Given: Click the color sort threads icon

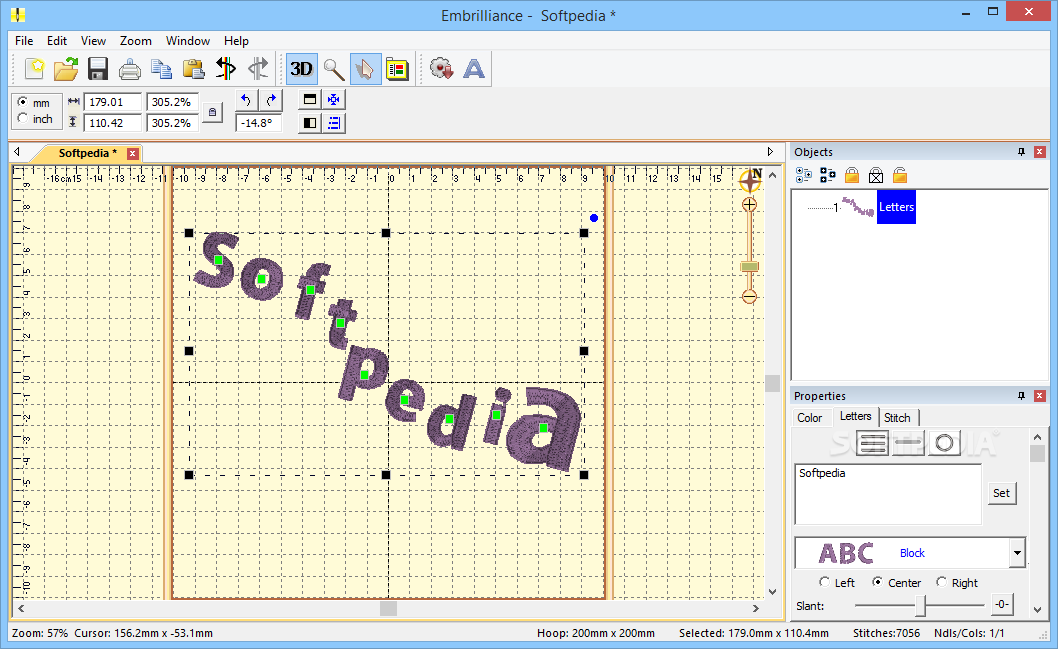Looking at the screenshot, I should pos(226,69).
